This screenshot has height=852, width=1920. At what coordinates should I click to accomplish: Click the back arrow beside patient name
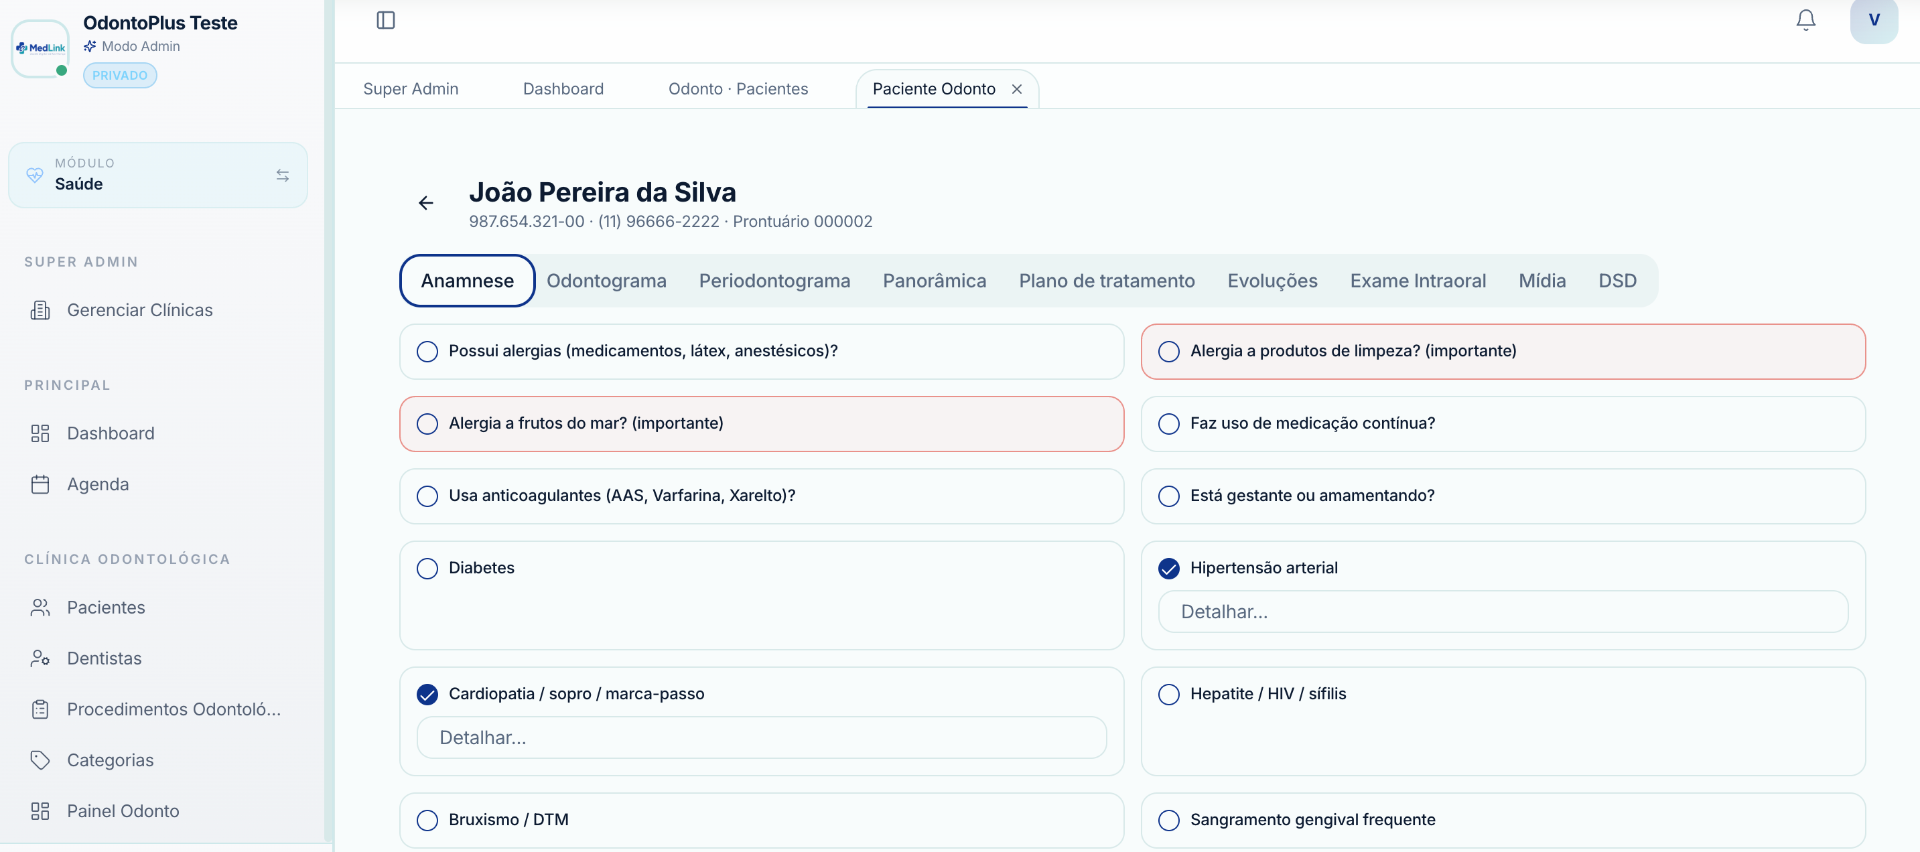click(x=426, y=203)
